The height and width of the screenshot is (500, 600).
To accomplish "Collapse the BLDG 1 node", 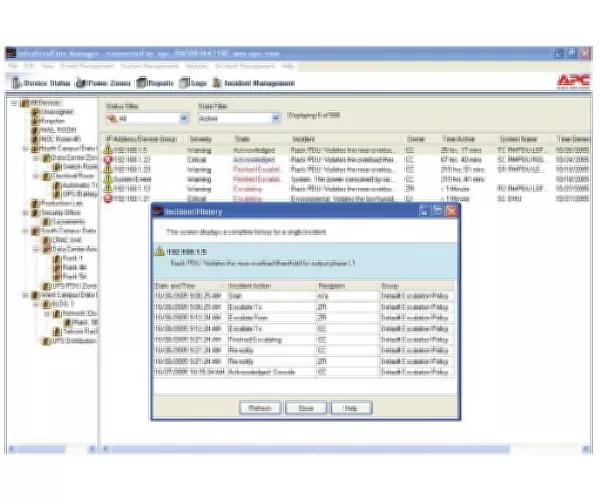I will pyautogui.click(x=36, y=304).
